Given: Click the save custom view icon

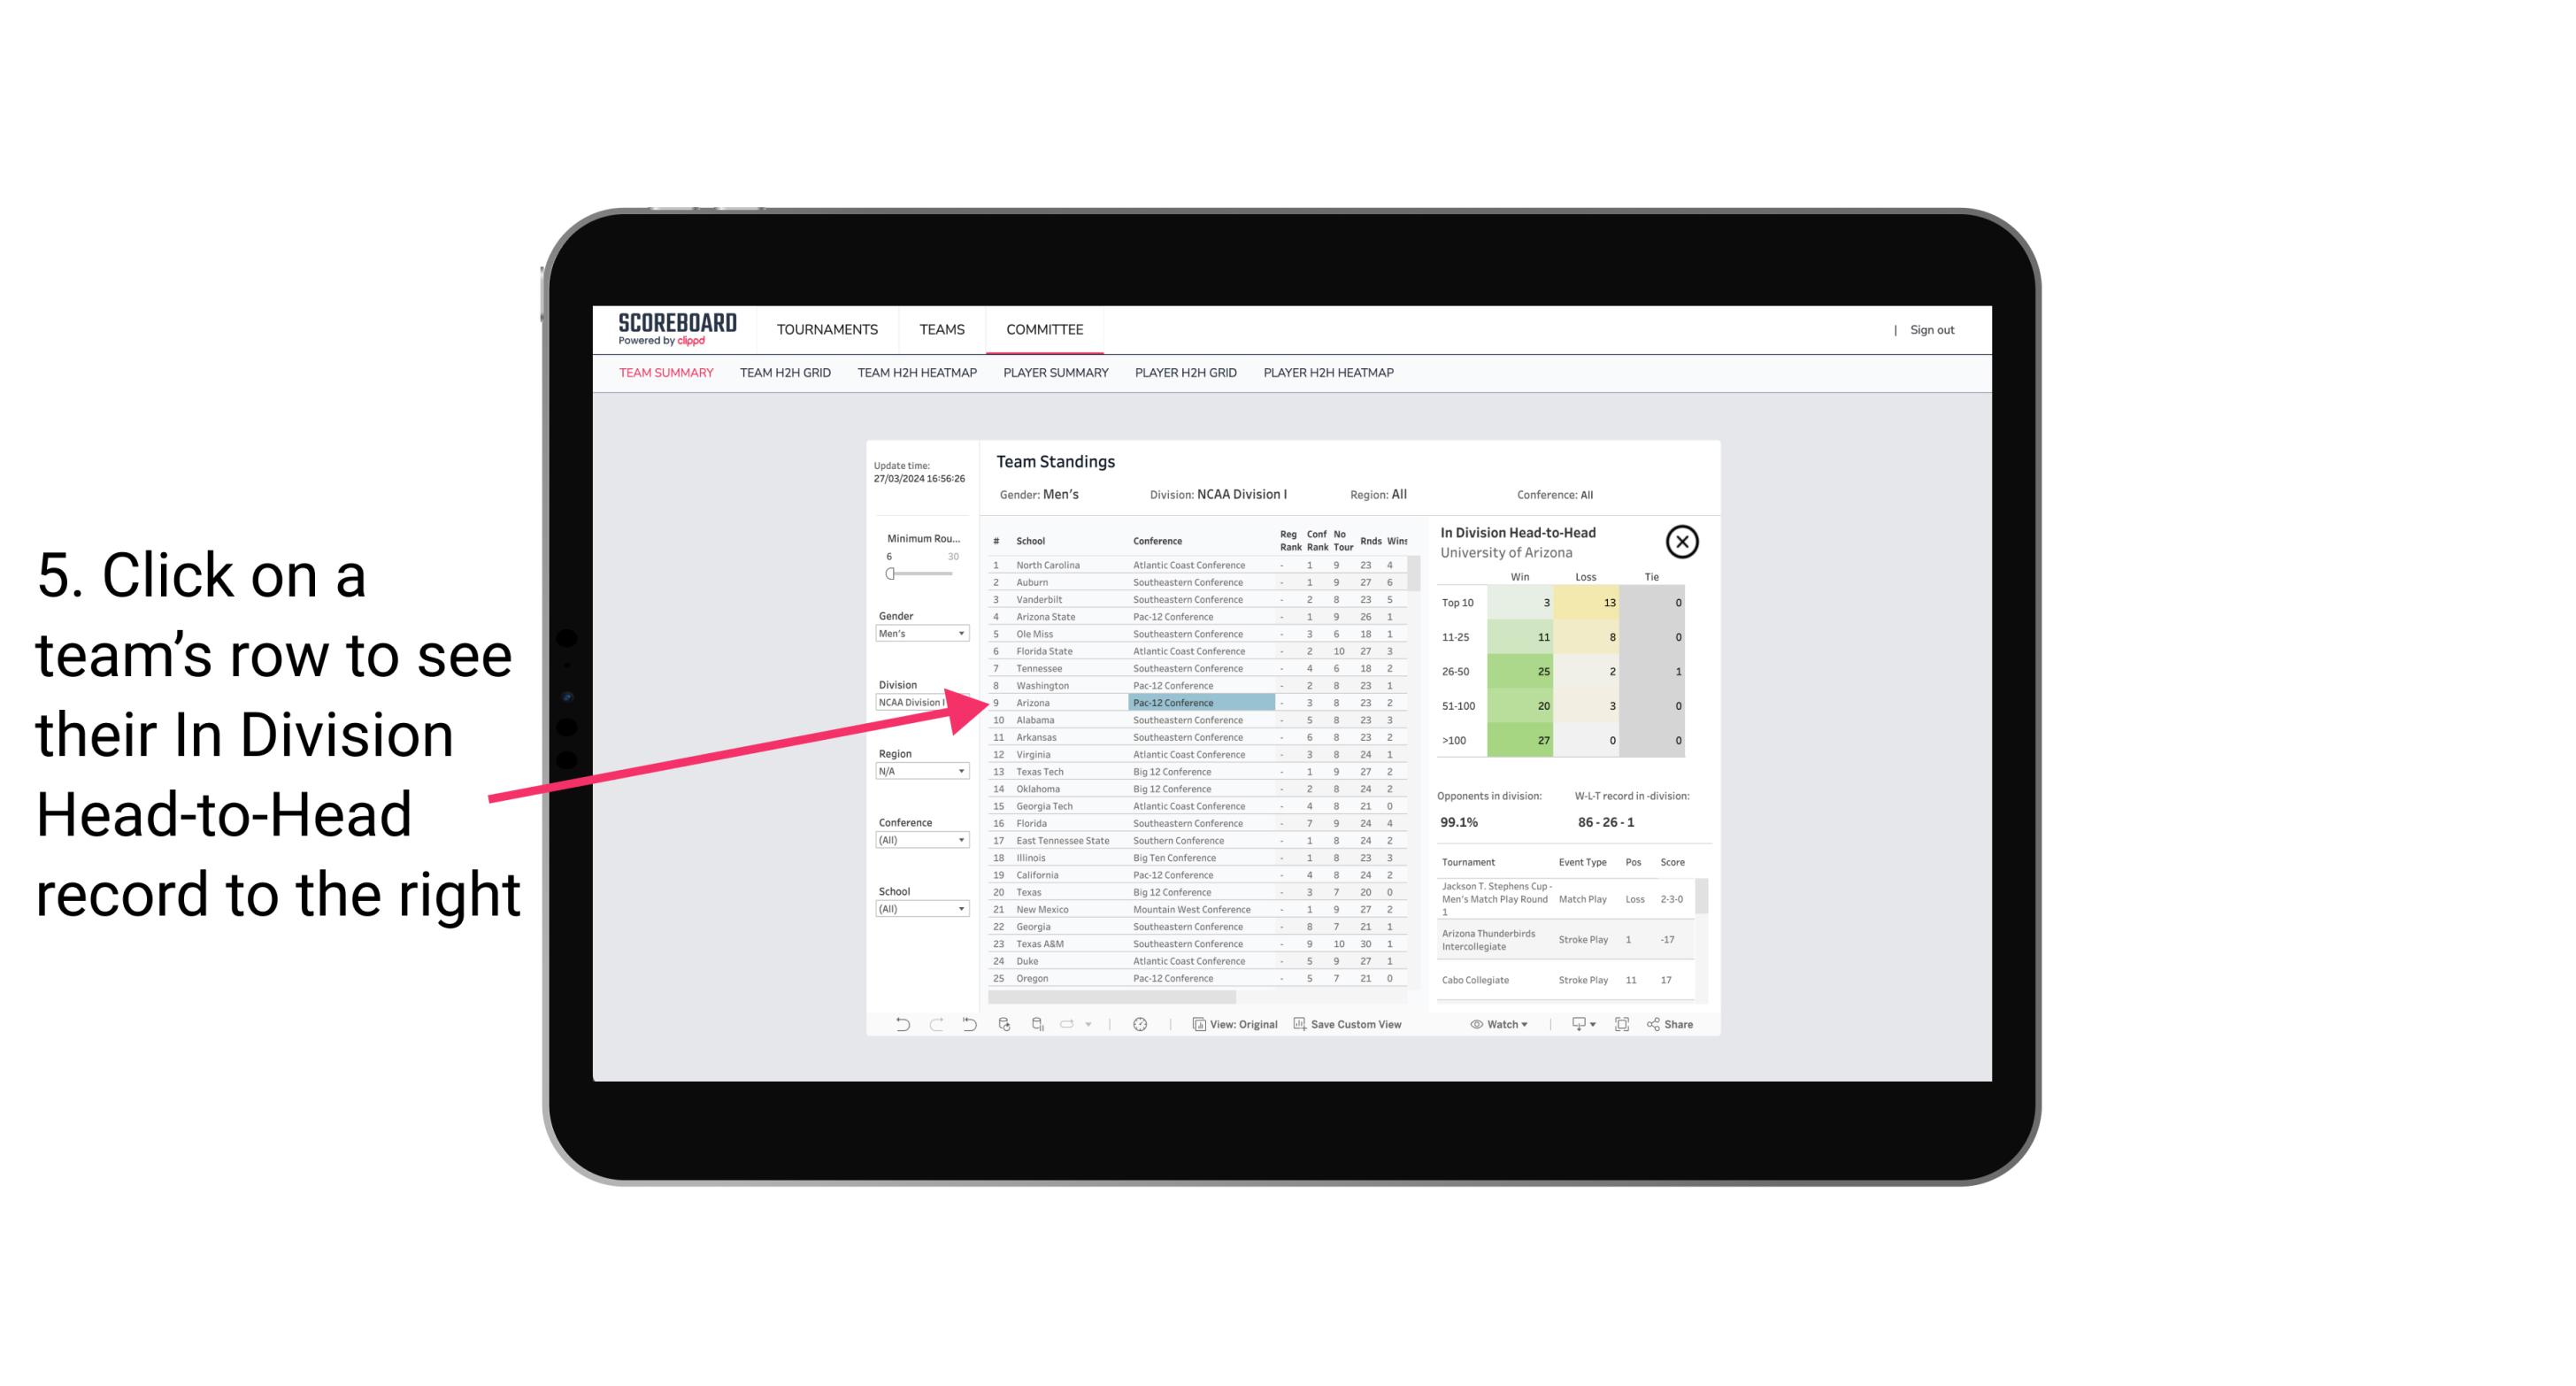Looking at the screenshot, I should [1302, 1024].
